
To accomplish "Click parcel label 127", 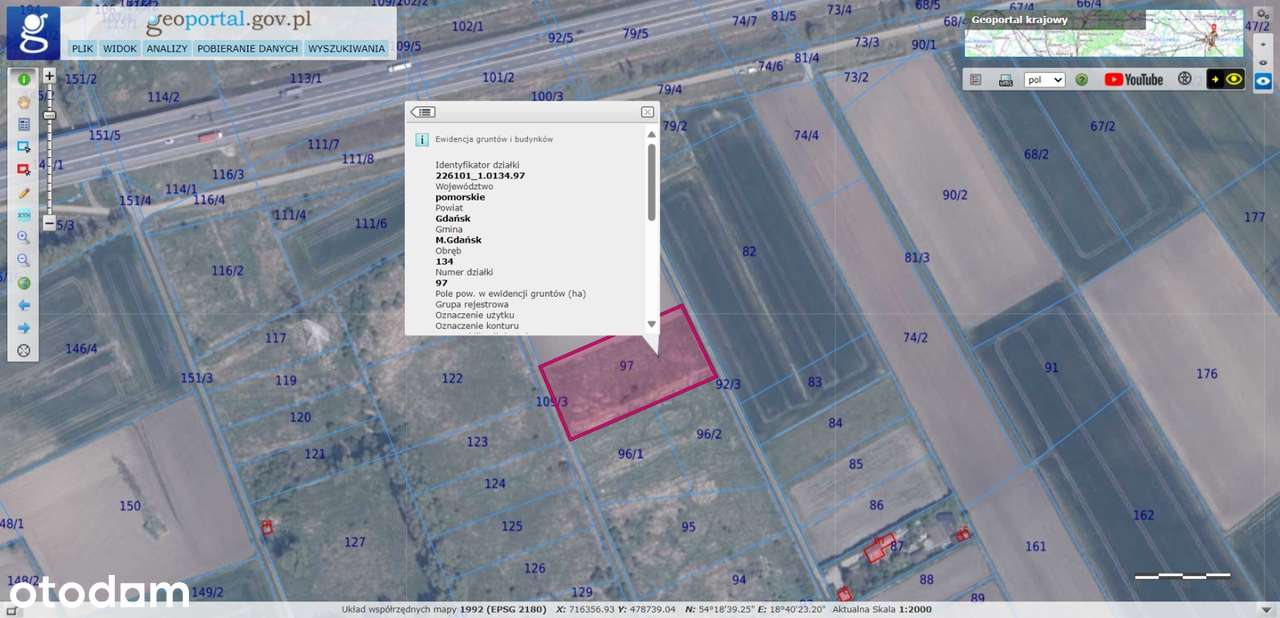I will (355, 542).
